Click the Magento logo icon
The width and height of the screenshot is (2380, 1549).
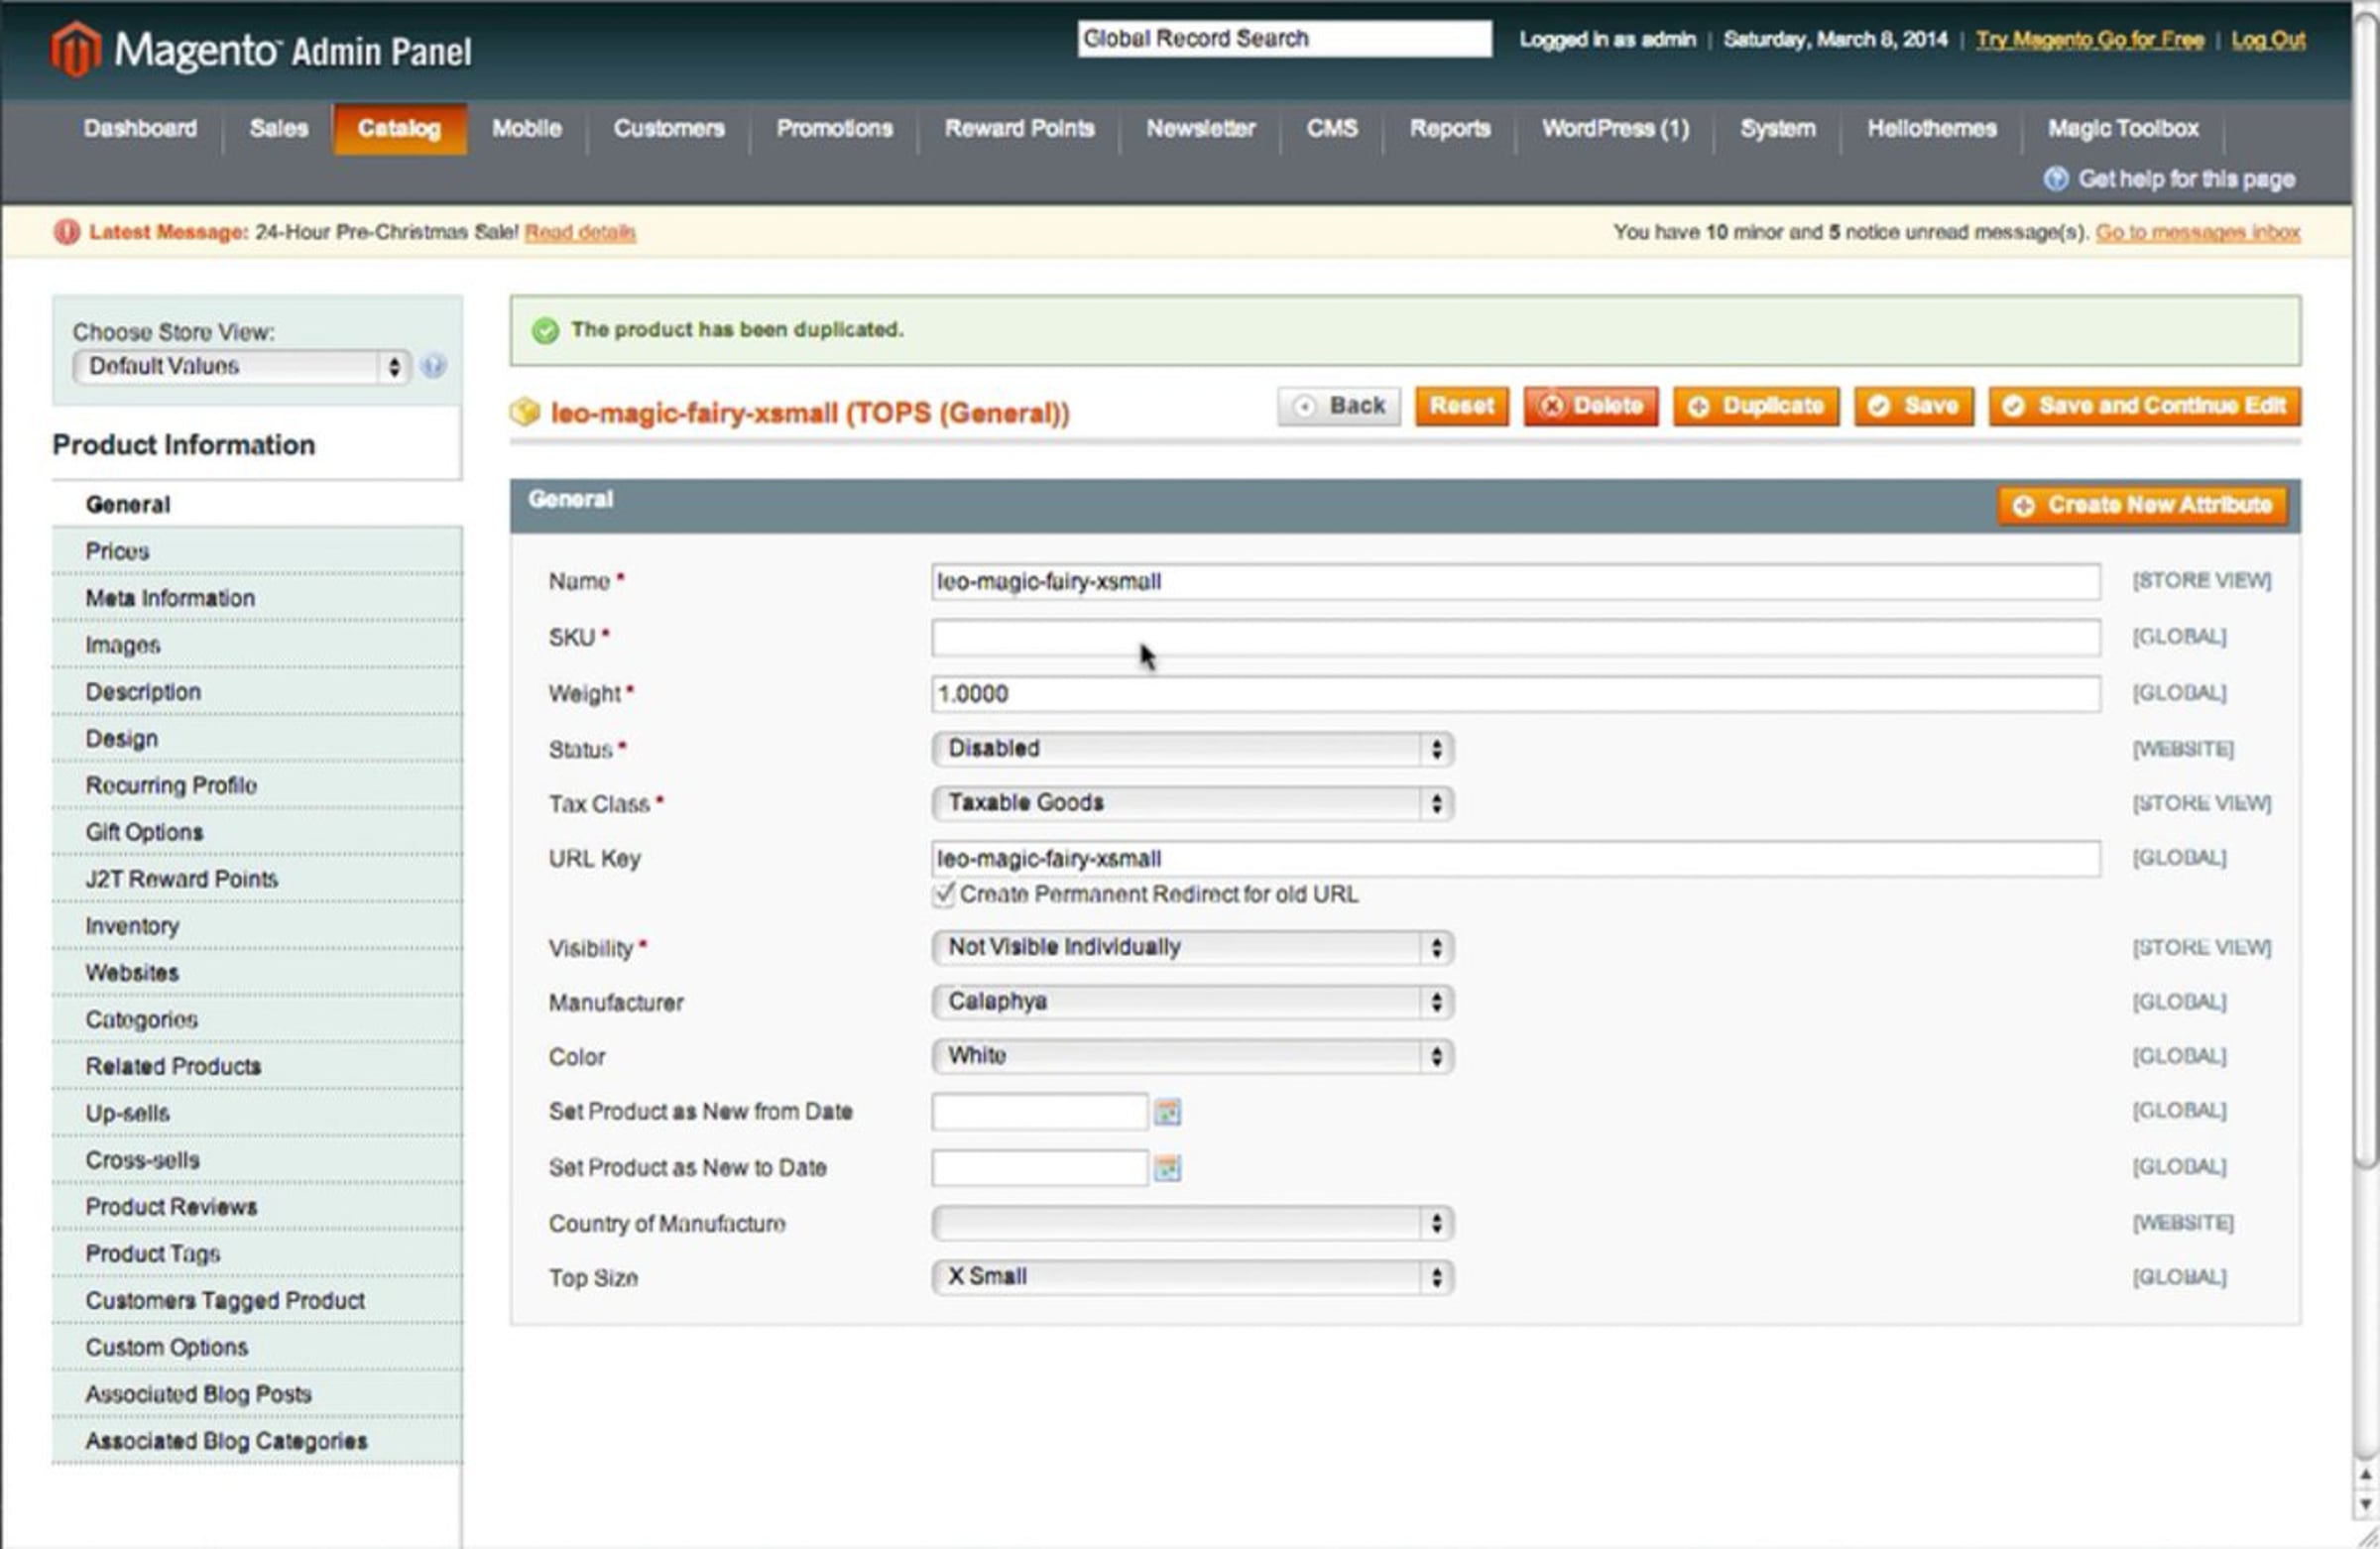76,49
